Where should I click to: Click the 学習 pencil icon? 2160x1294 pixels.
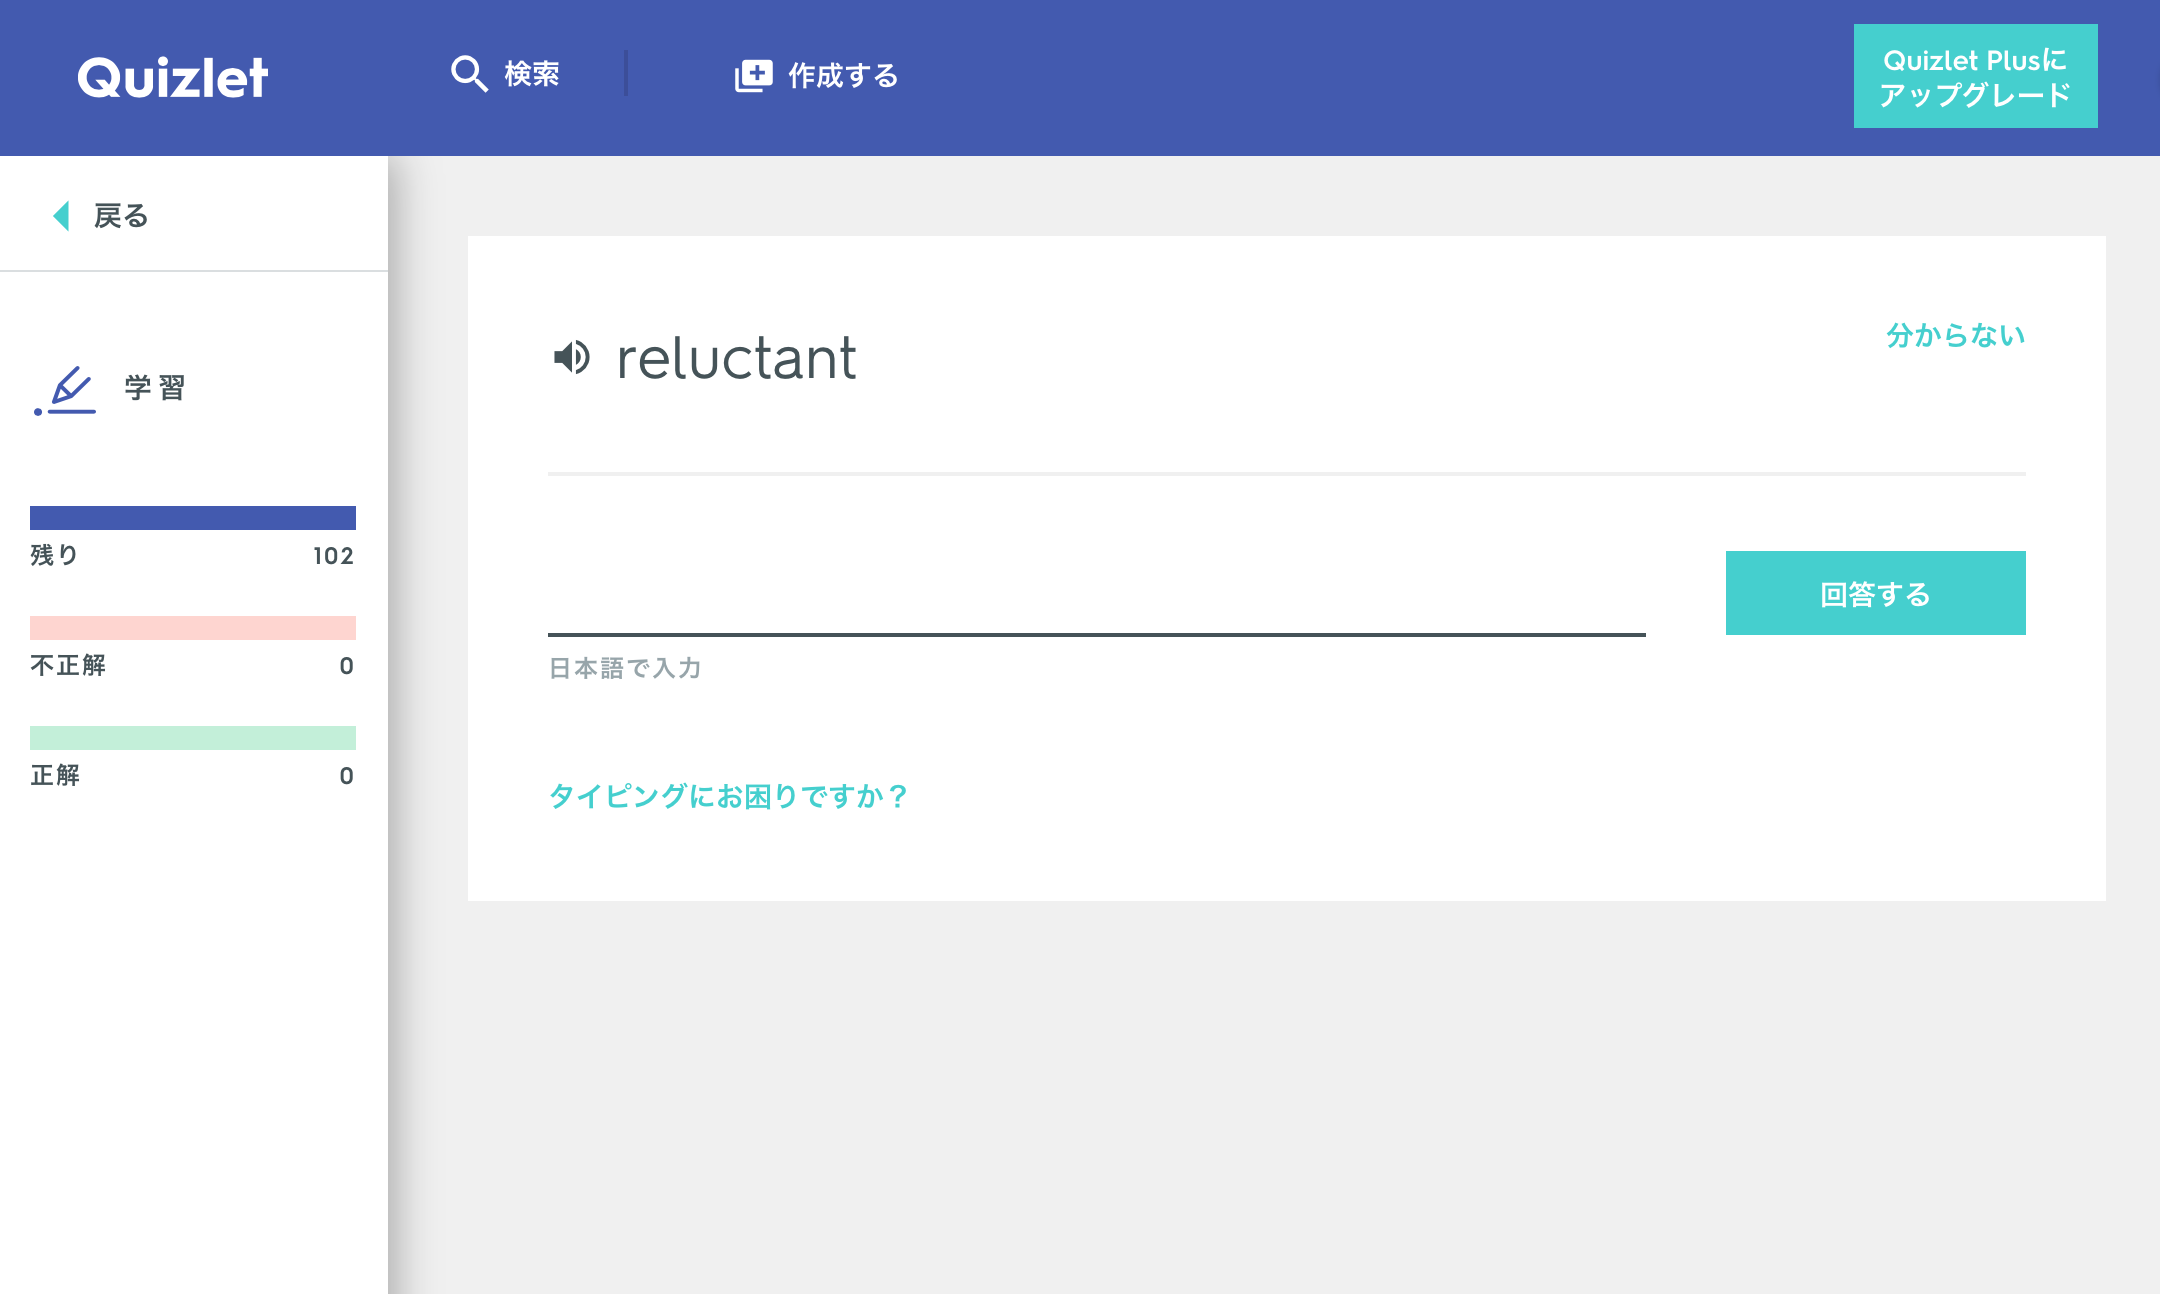click(x=66, y=390)
